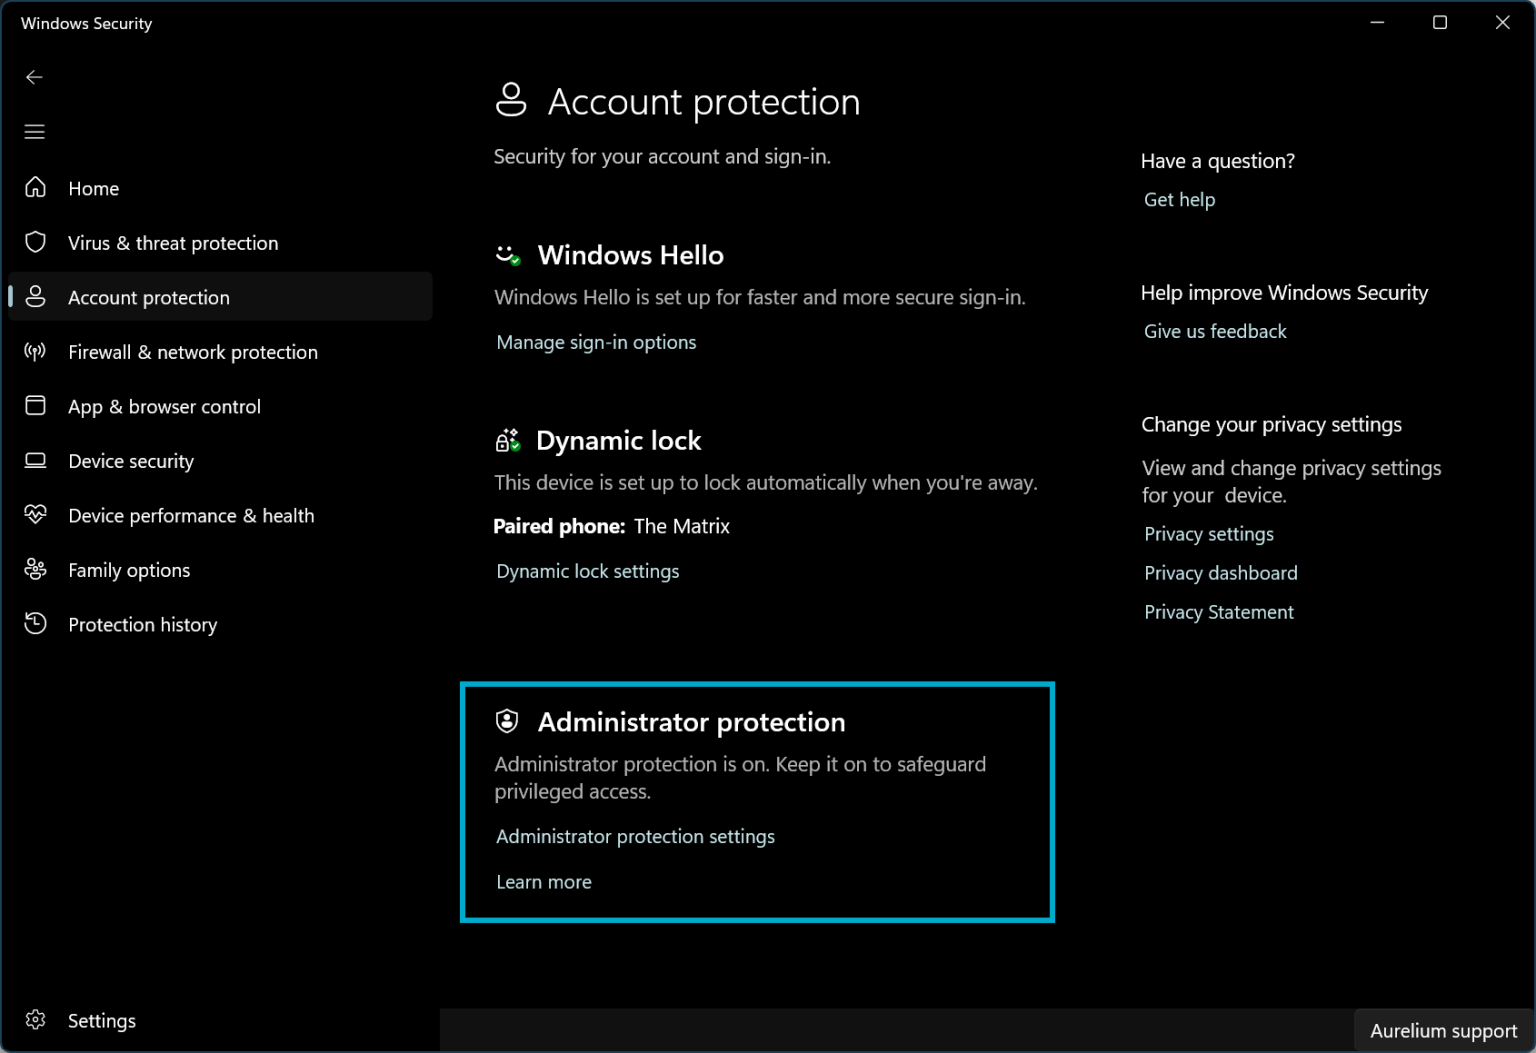Open the Privacy dashboard
This screenshot has width=1536, height=1053.
click(x=1220, y=572)
